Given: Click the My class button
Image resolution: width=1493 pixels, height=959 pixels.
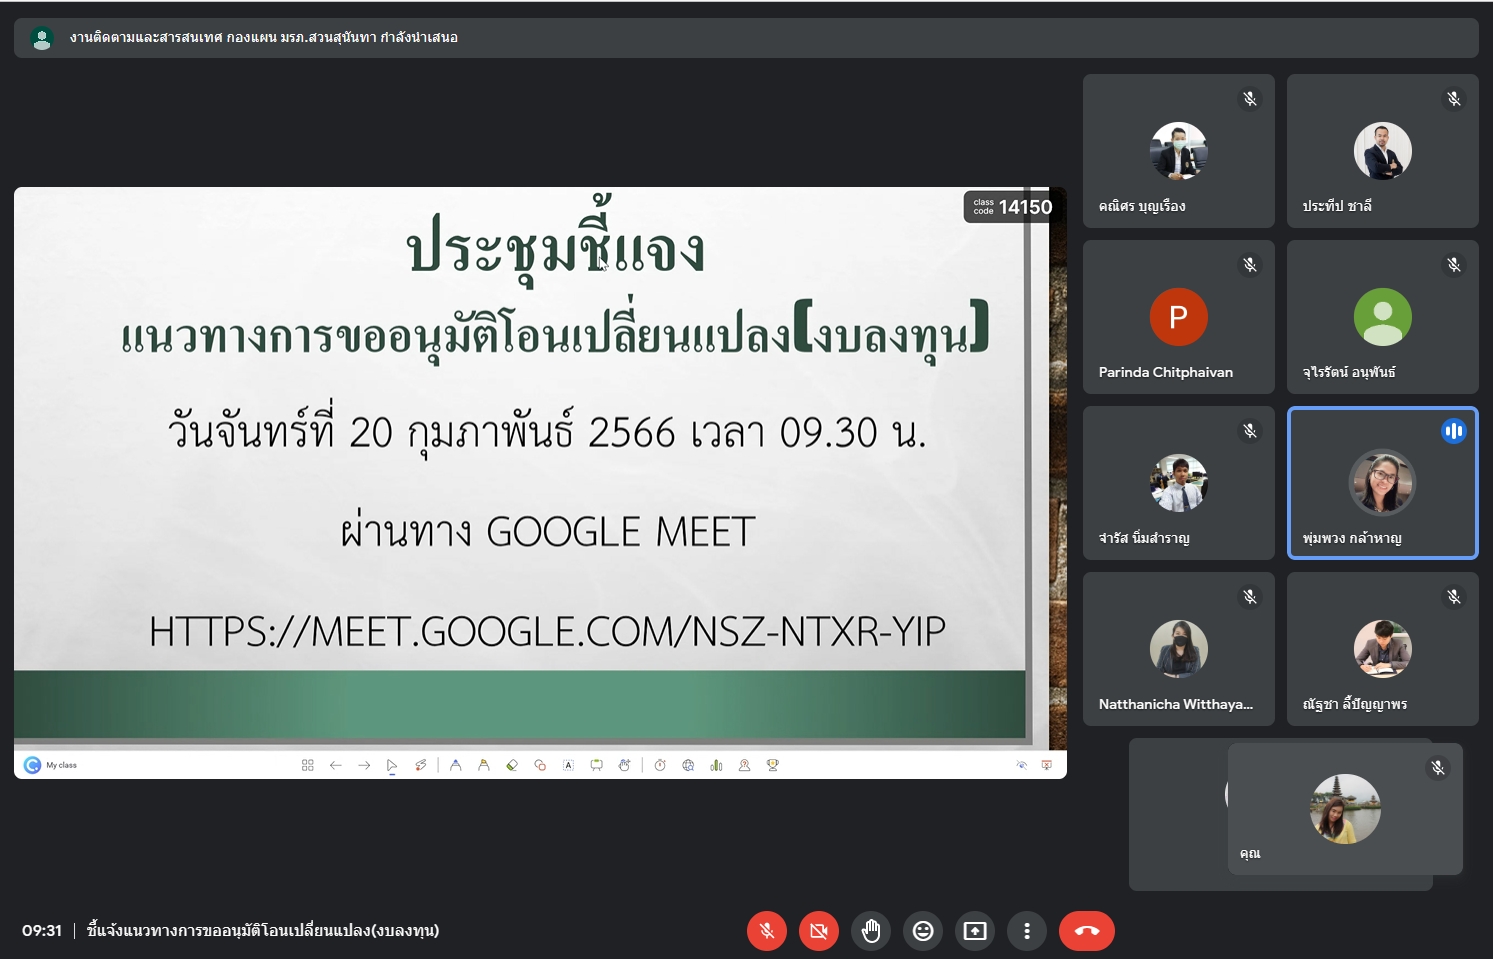Looking at the screenshot, I should point(51,765).
